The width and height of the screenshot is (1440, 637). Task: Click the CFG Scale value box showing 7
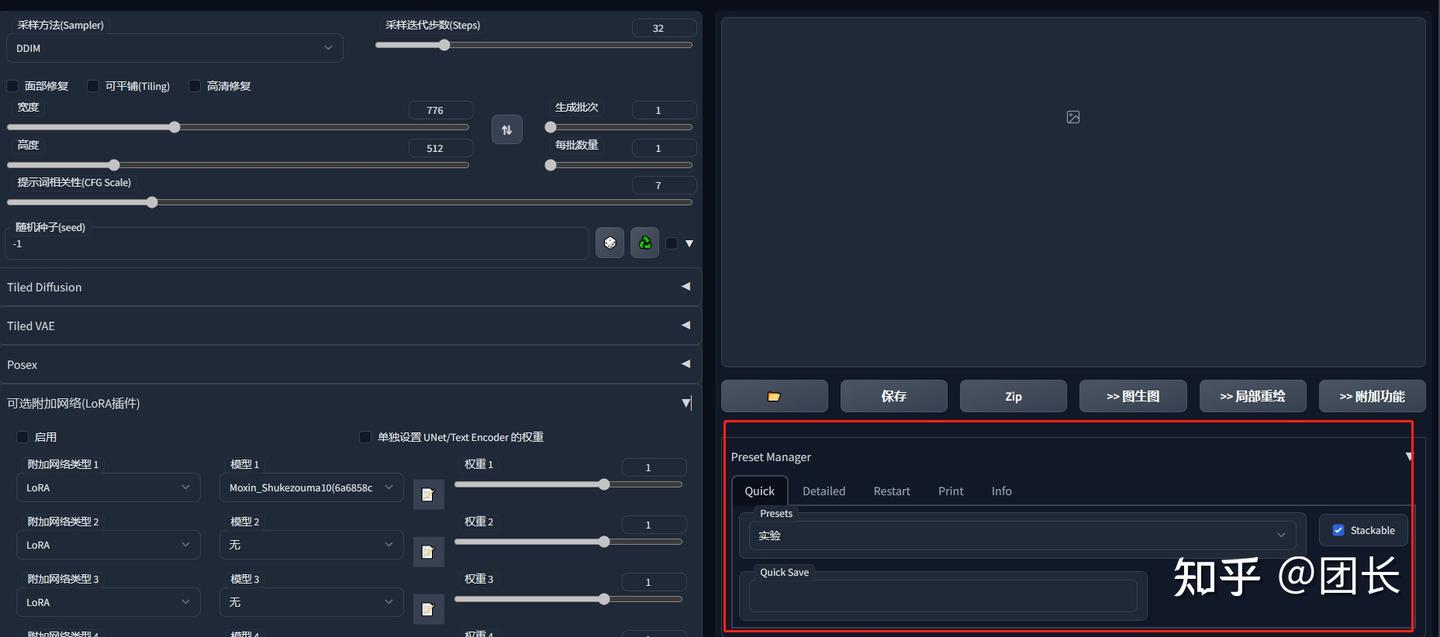pyautogui.click(x=664, y=185)
